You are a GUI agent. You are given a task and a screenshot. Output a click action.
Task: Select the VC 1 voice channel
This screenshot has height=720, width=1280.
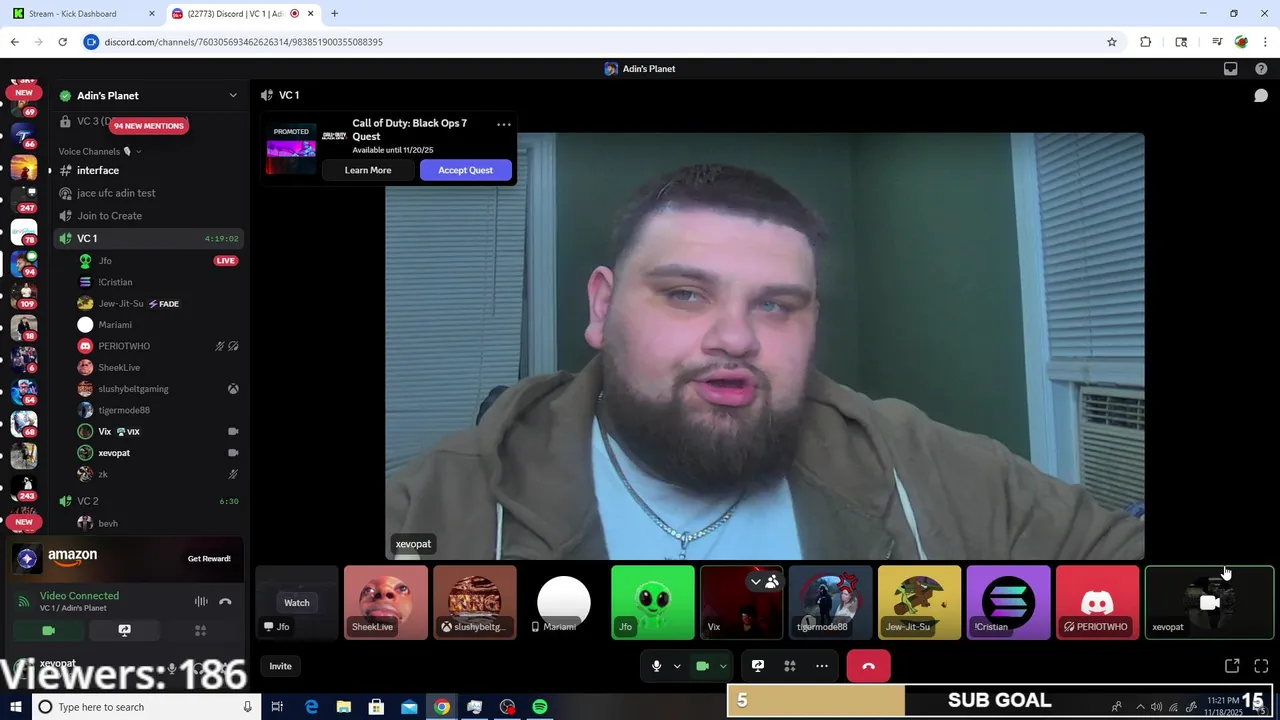pos(148,238)
